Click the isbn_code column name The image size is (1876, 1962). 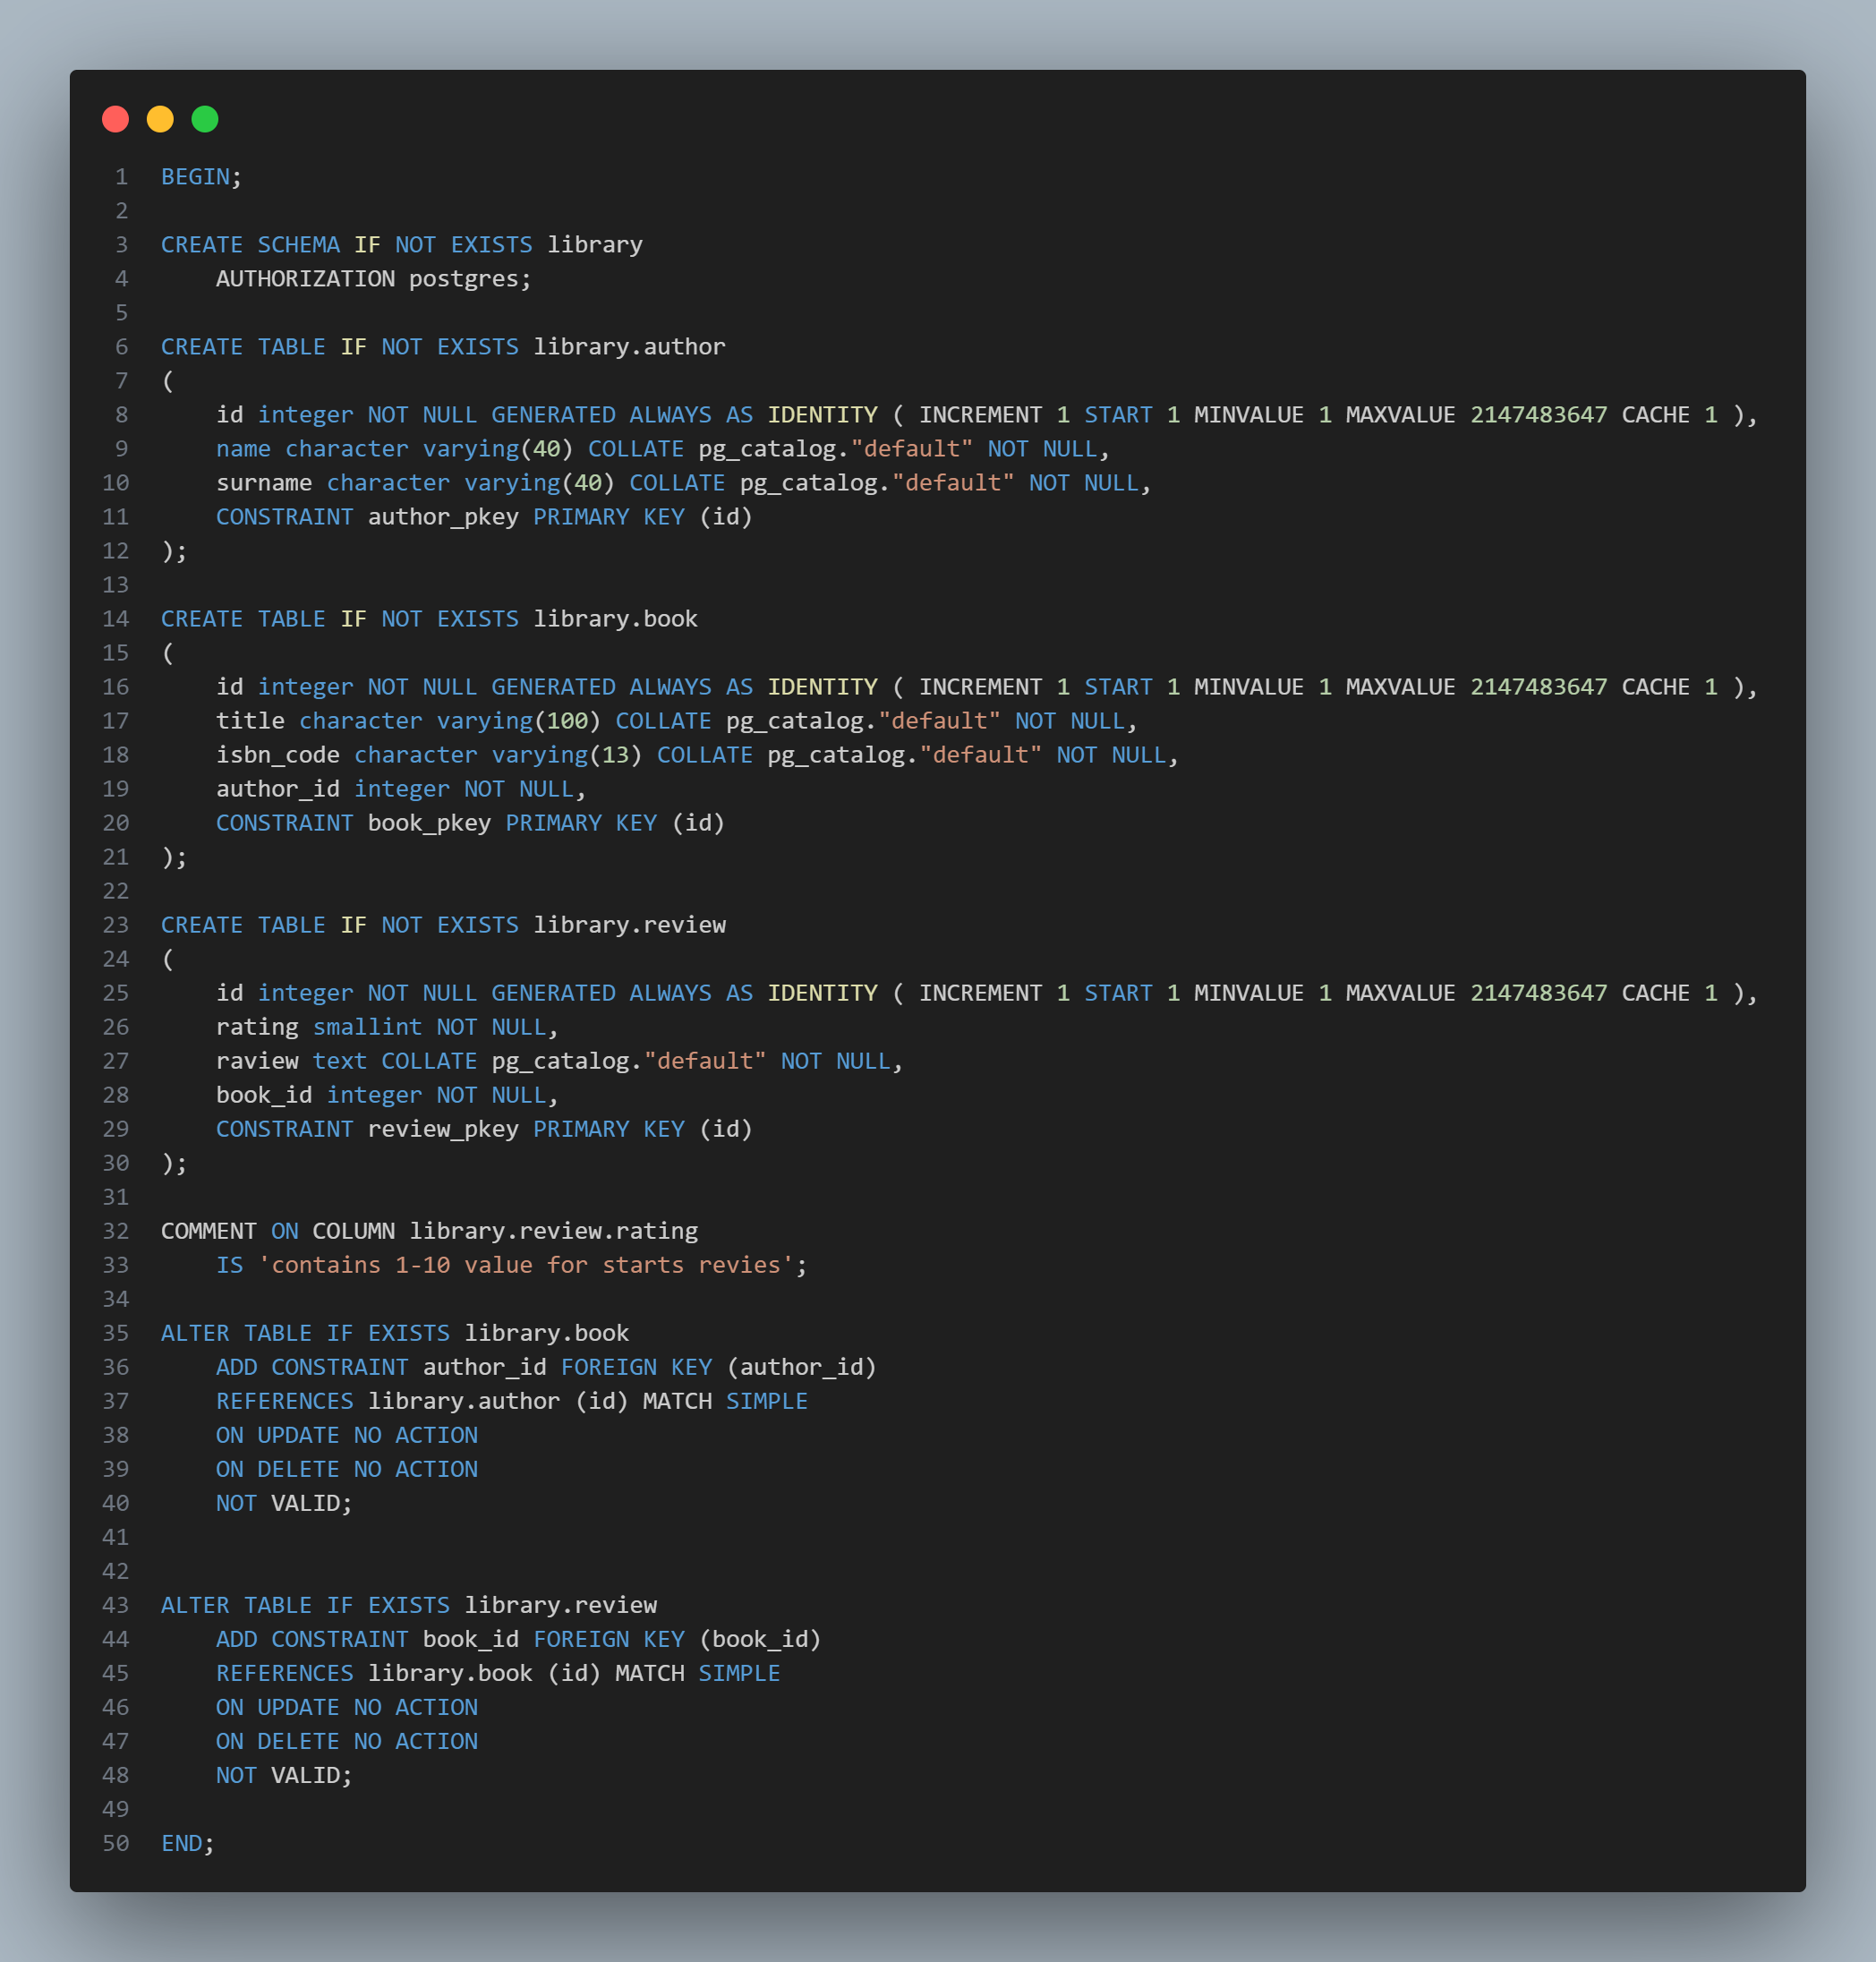pos(277,755)
